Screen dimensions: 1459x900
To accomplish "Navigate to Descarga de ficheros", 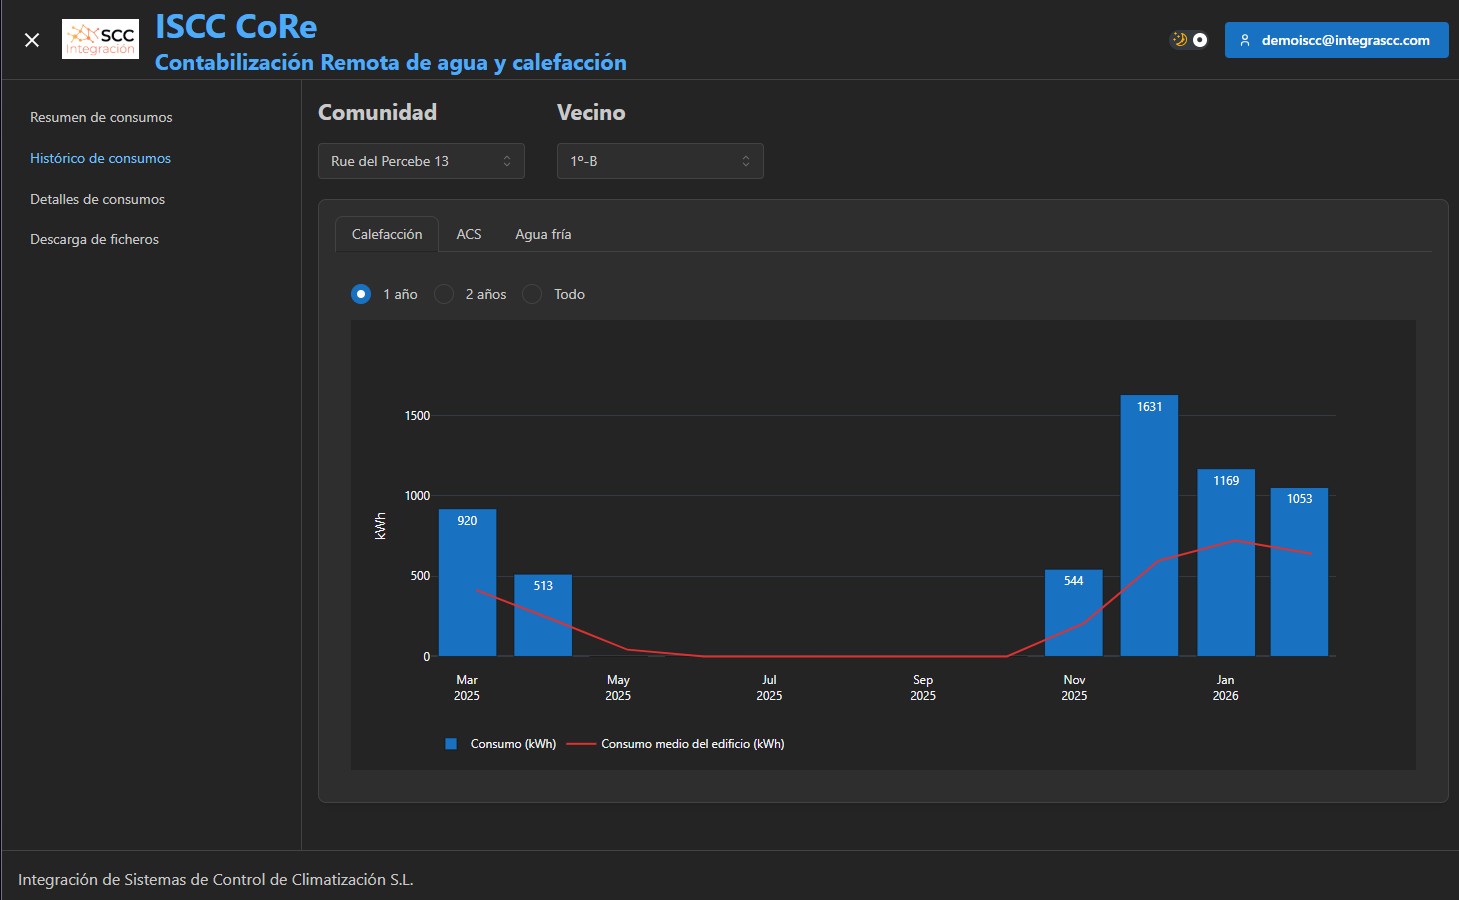I will click(x=94, y=239).
